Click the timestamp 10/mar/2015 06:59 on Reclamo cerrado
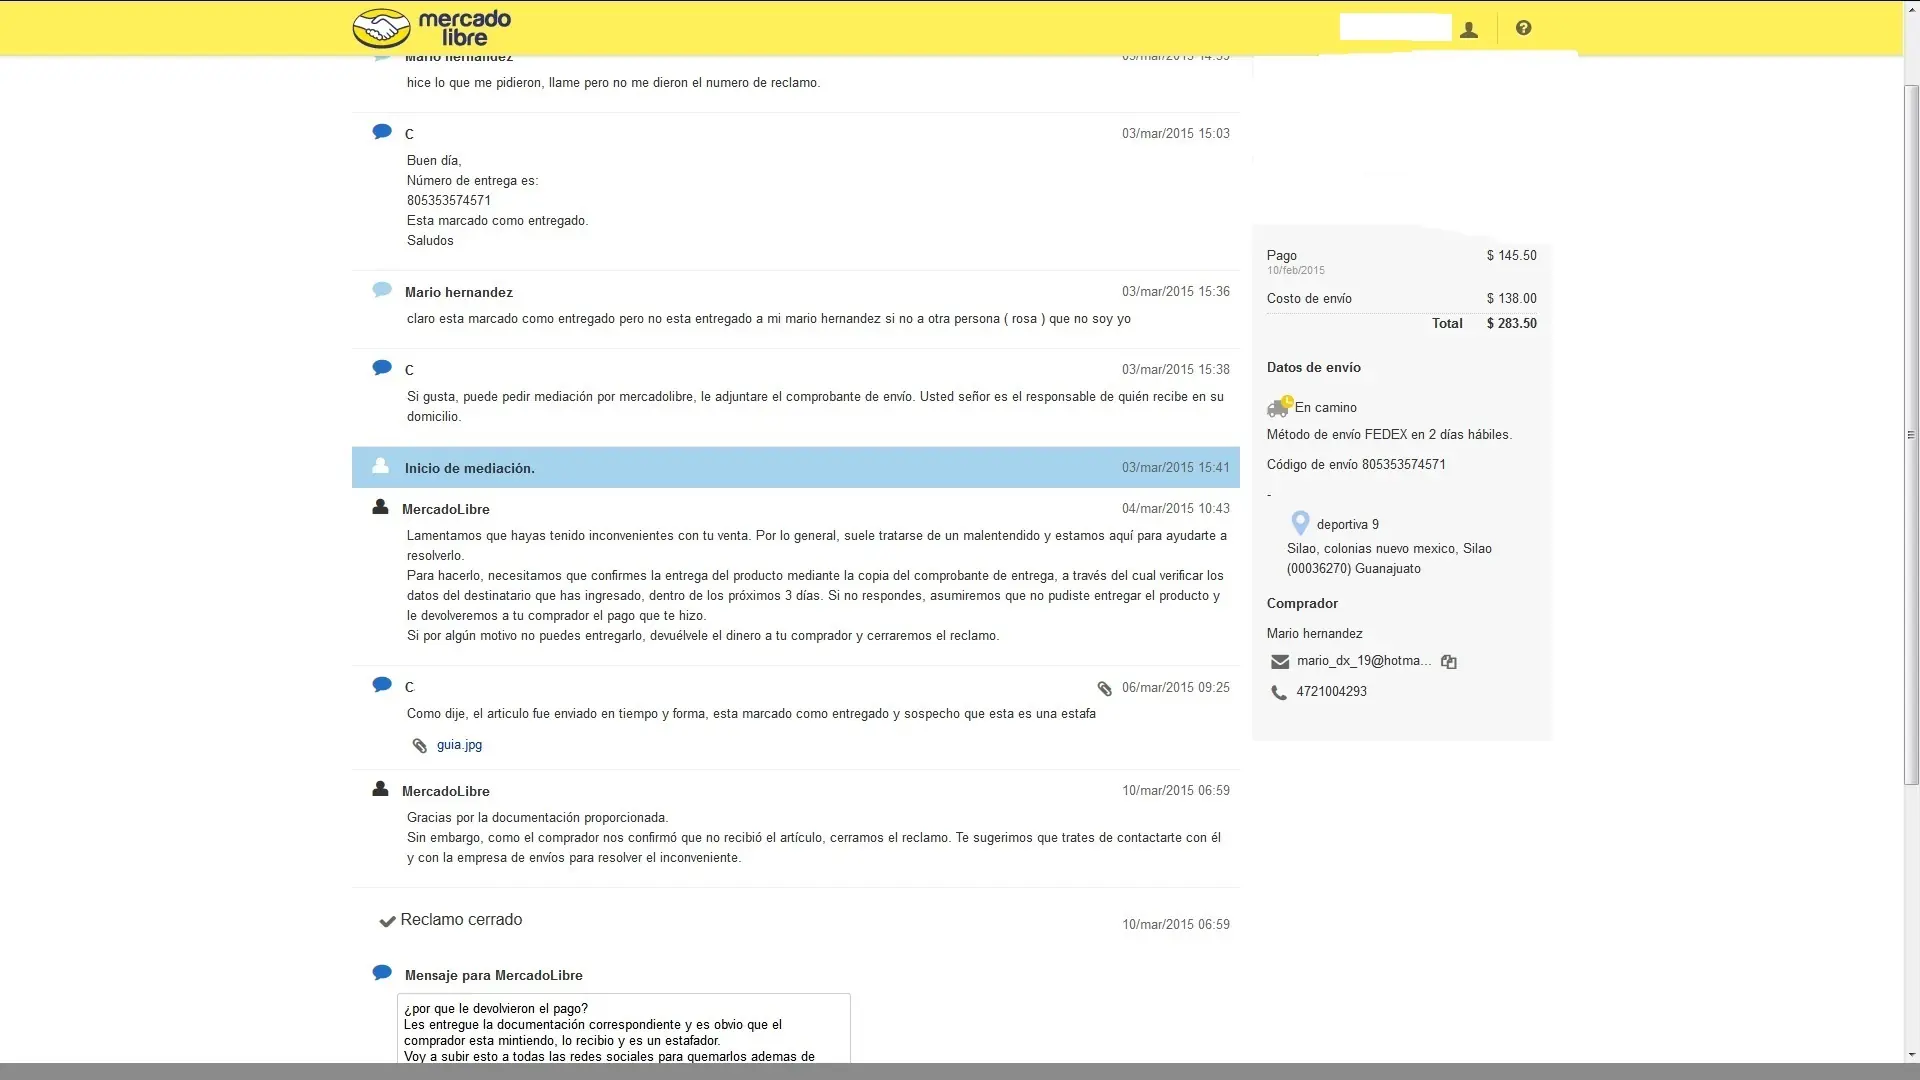The image size is (1920, 1080). point(1176,924)
